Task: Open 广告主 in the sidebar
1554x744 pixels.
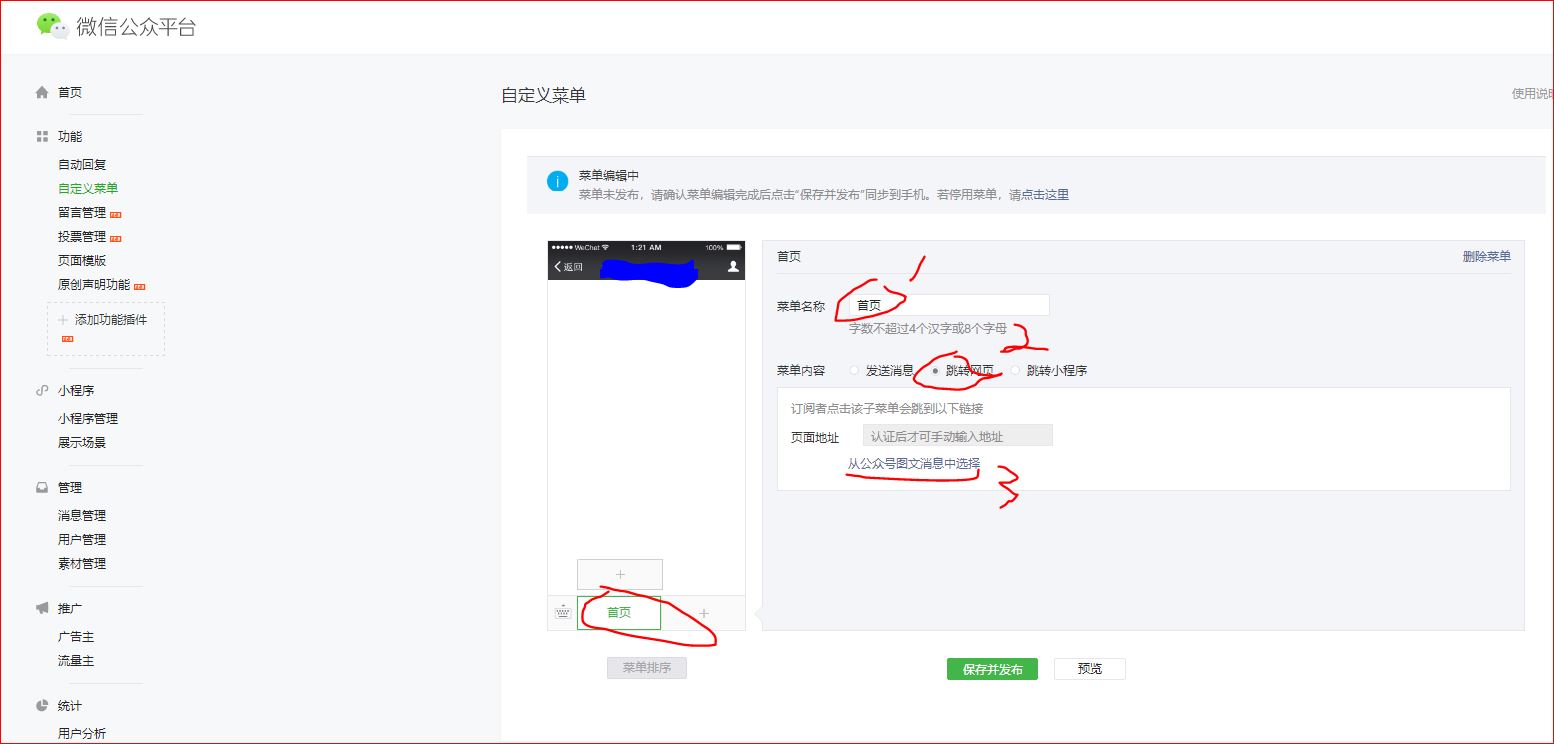Action: coord(76,636)
